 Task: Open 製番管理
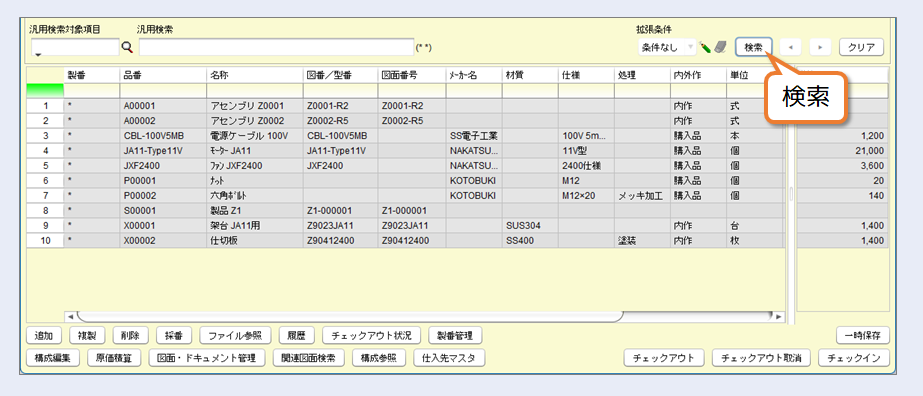click(456, 335)
